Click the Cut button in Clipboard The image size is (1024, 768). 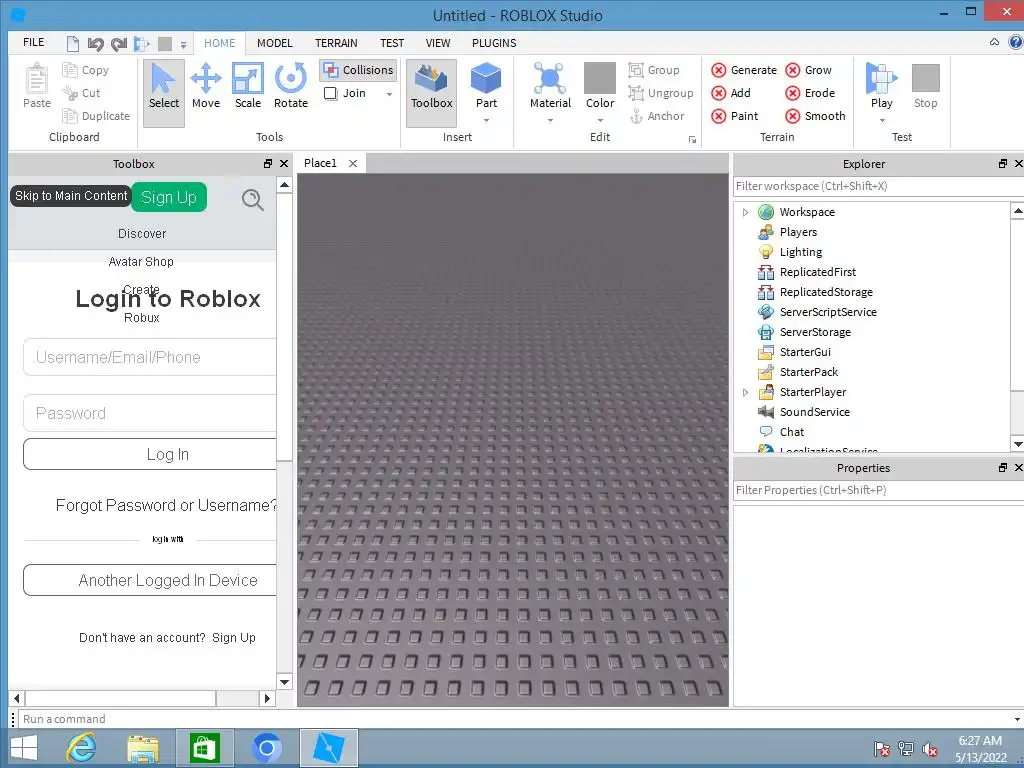click(x=81, y=93)
